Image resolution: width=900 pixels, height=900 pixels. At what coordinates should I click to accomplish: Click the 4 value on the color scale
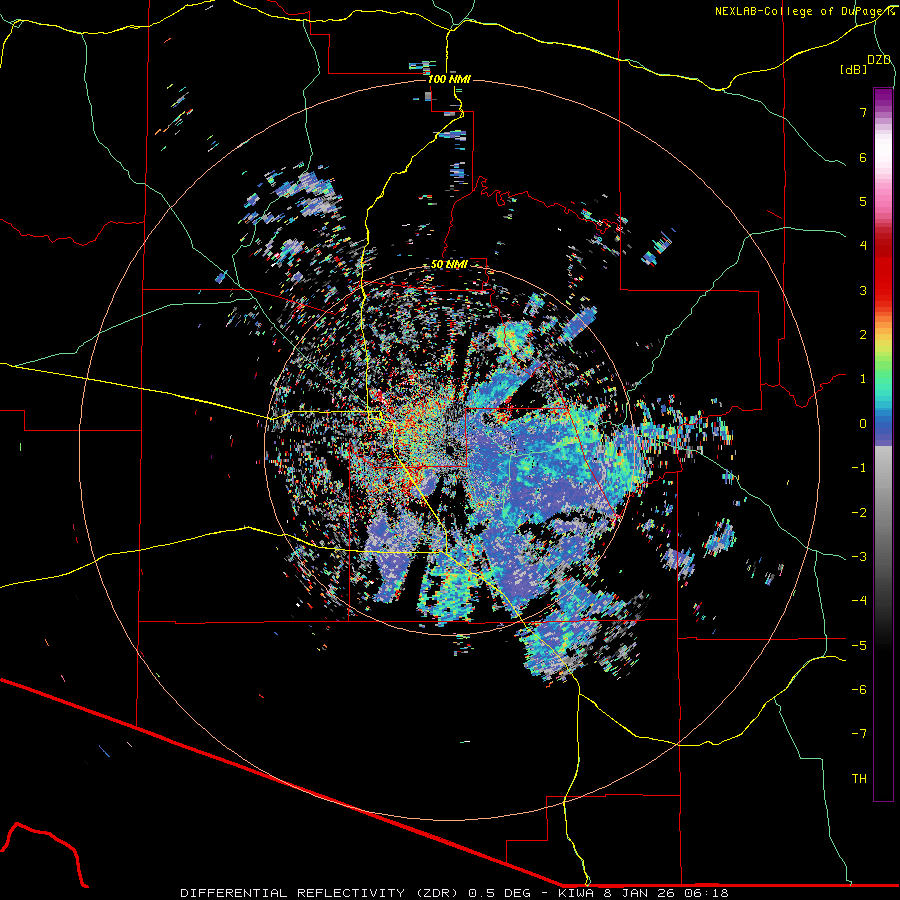(x=863, y=246)
